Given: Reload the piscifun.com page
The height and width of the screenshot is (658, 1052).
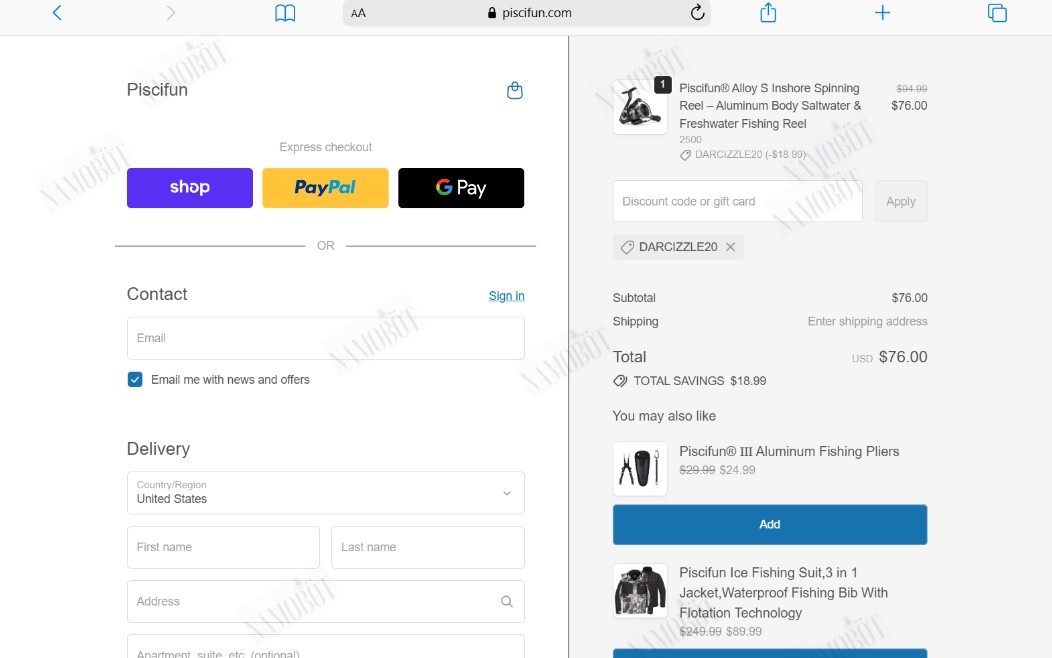Looking at the screenshot, I should click(x=697, y=12).
